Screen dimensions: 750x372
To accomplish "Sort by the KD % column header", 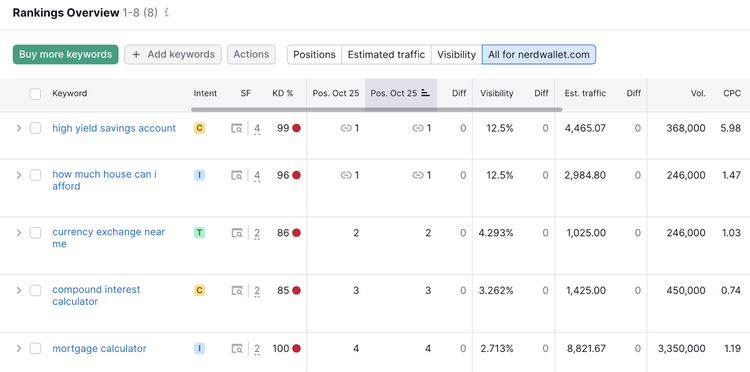I will pyautogui.click(x=283, y=94).
